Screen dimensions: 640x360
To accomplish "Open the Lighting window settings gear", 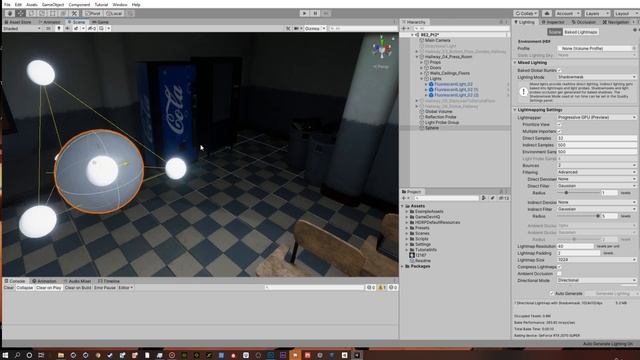I will (x=634, y=30).
